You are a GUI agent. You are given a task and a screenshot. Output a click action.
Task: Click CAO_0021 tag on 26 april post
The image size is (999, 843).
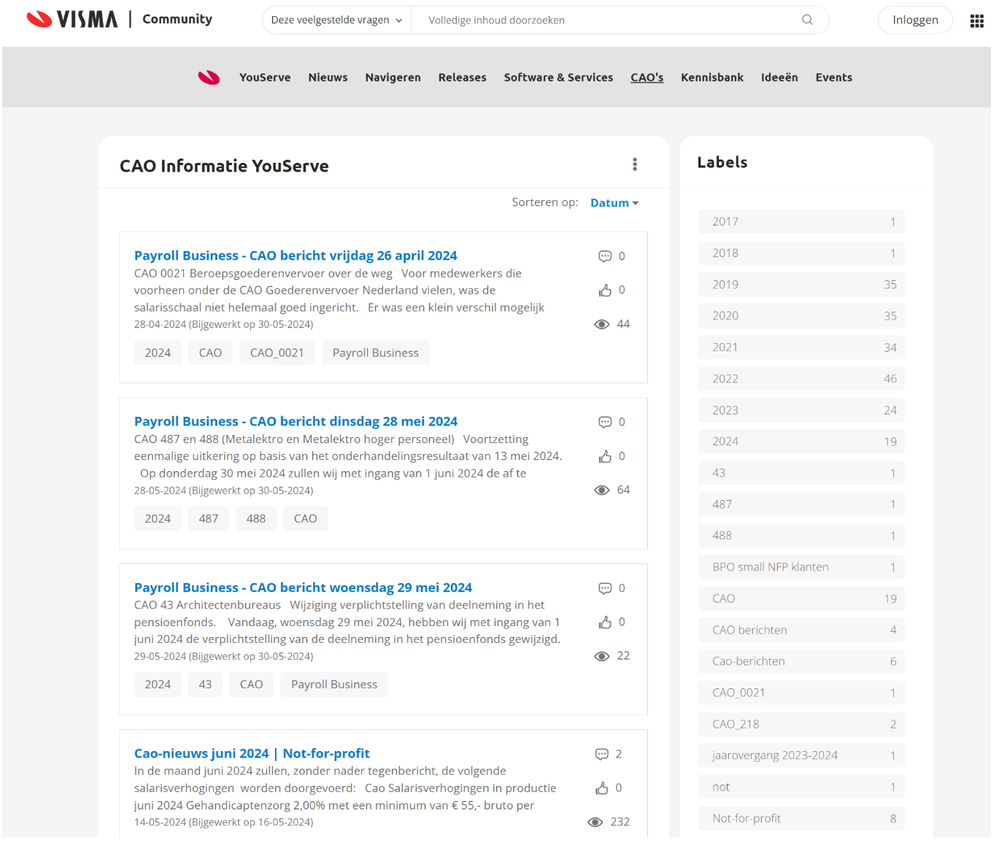(x=277, y=353)
